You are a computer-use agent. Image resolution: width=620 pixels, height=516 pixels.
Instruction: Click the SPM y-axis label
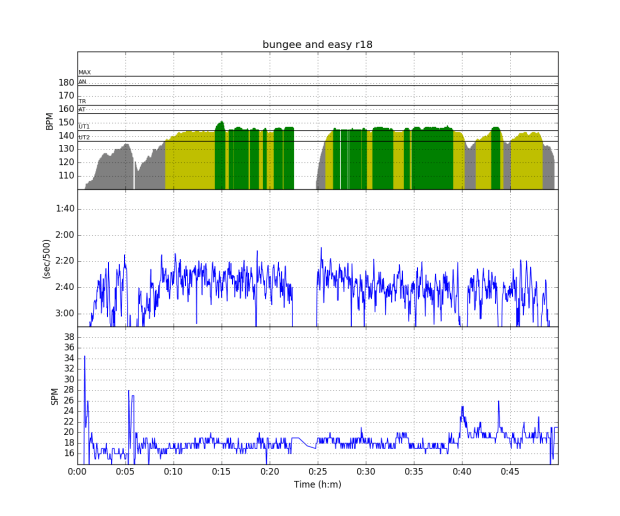tap(55, 395)
